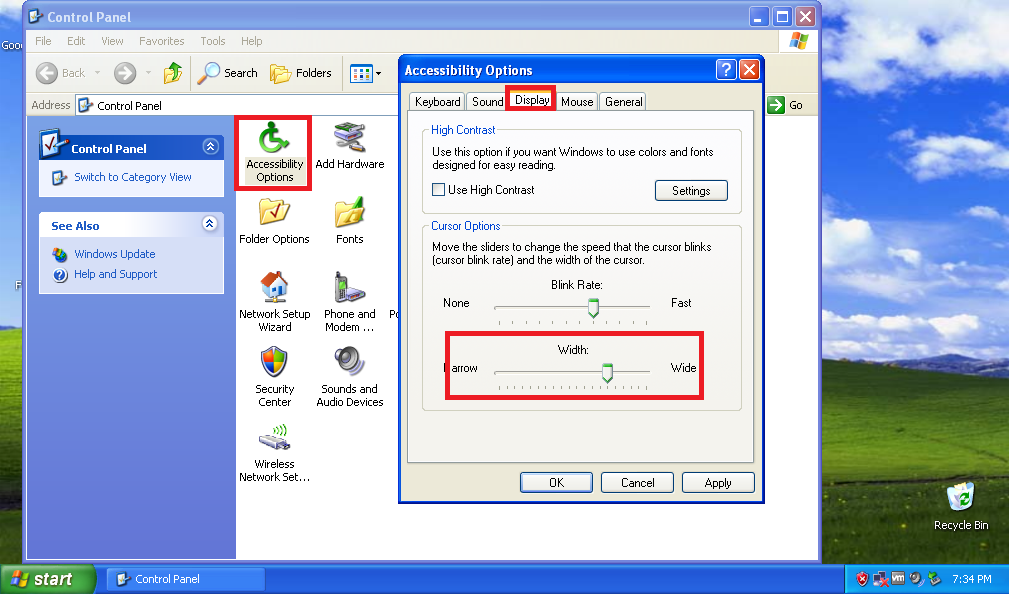Open the Wireless Network Setup icon
The width and height of the screenshot is (1009, 594).
pos(274,452)
